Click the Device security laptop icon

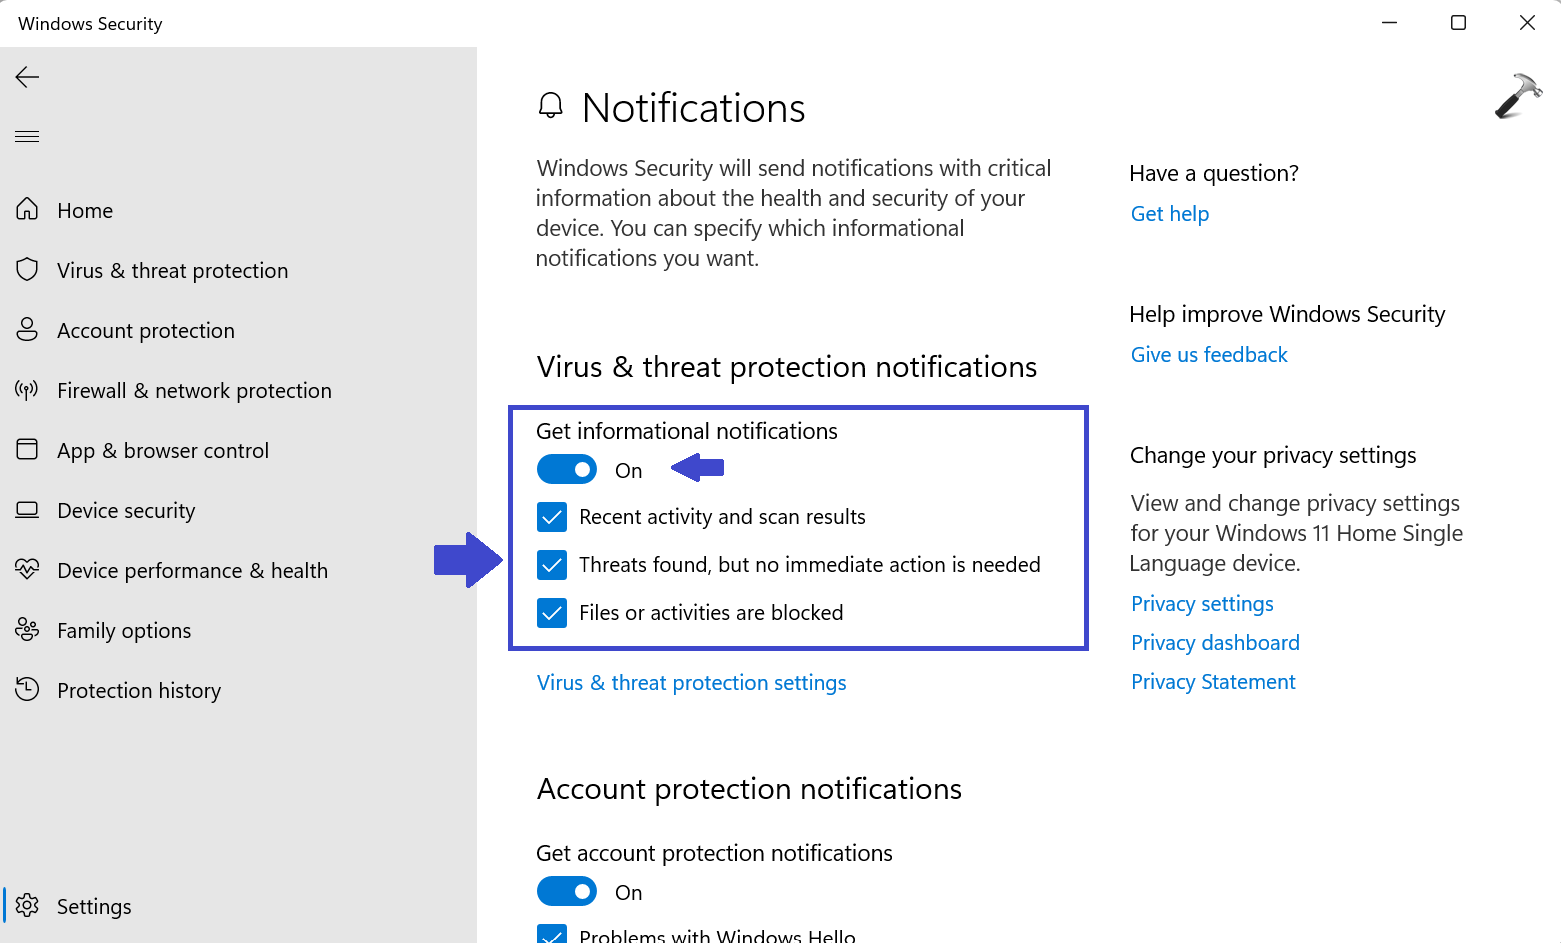click(x=27, y=510)
